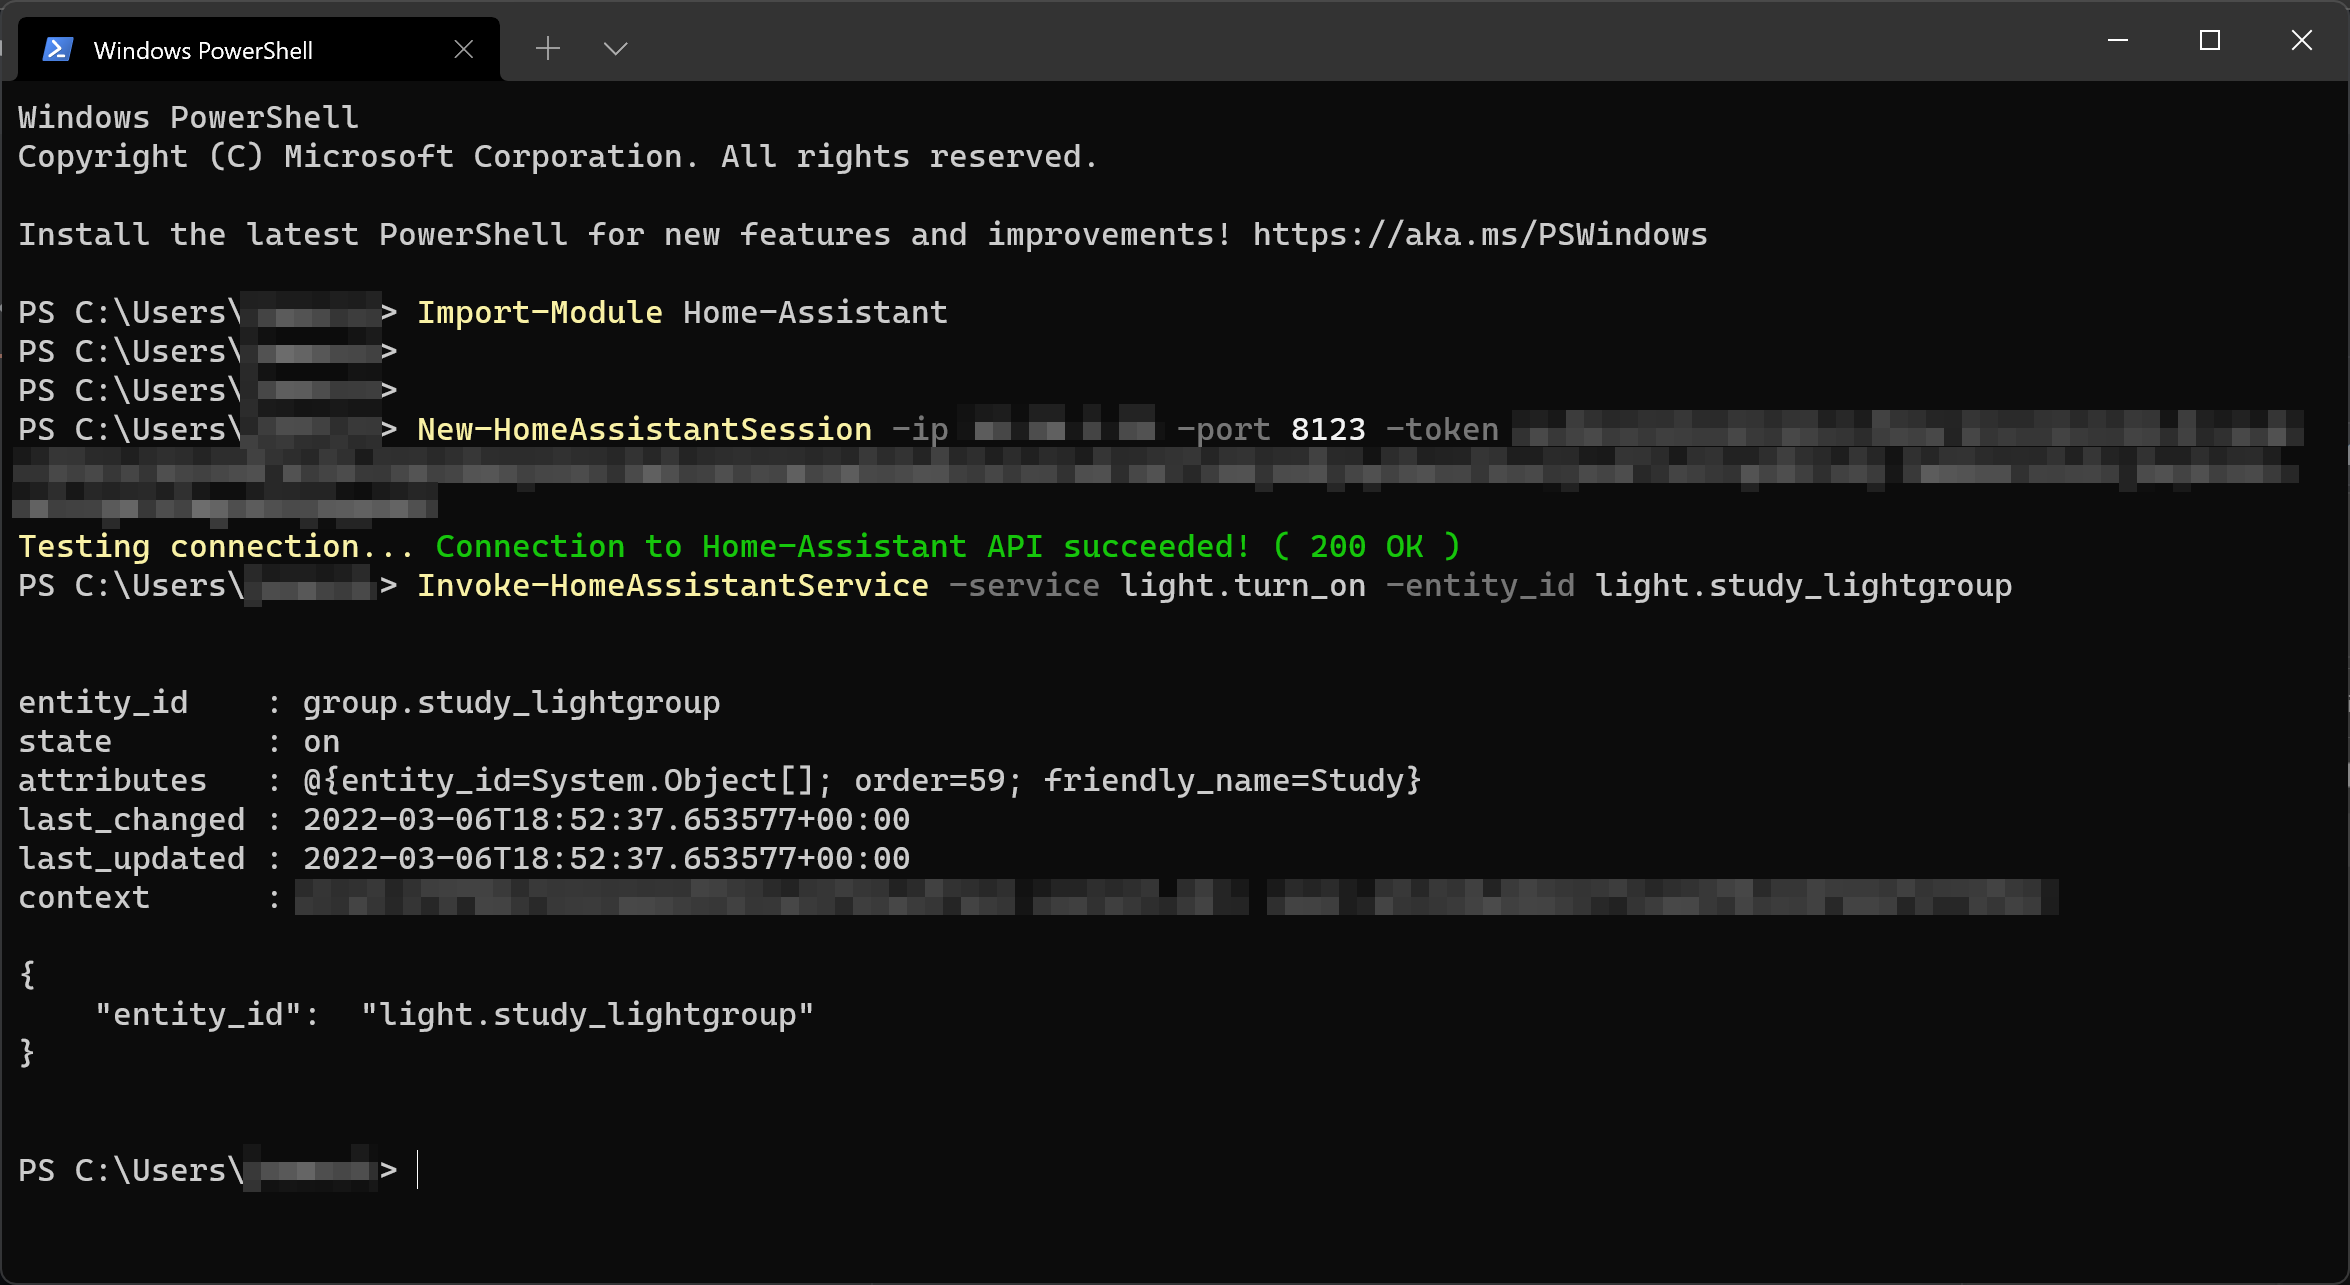The height and width of the screenshot is (1285, 2350).
Task: Close the terminal window
Action: pyautogui.click(x=2301, y=40)
